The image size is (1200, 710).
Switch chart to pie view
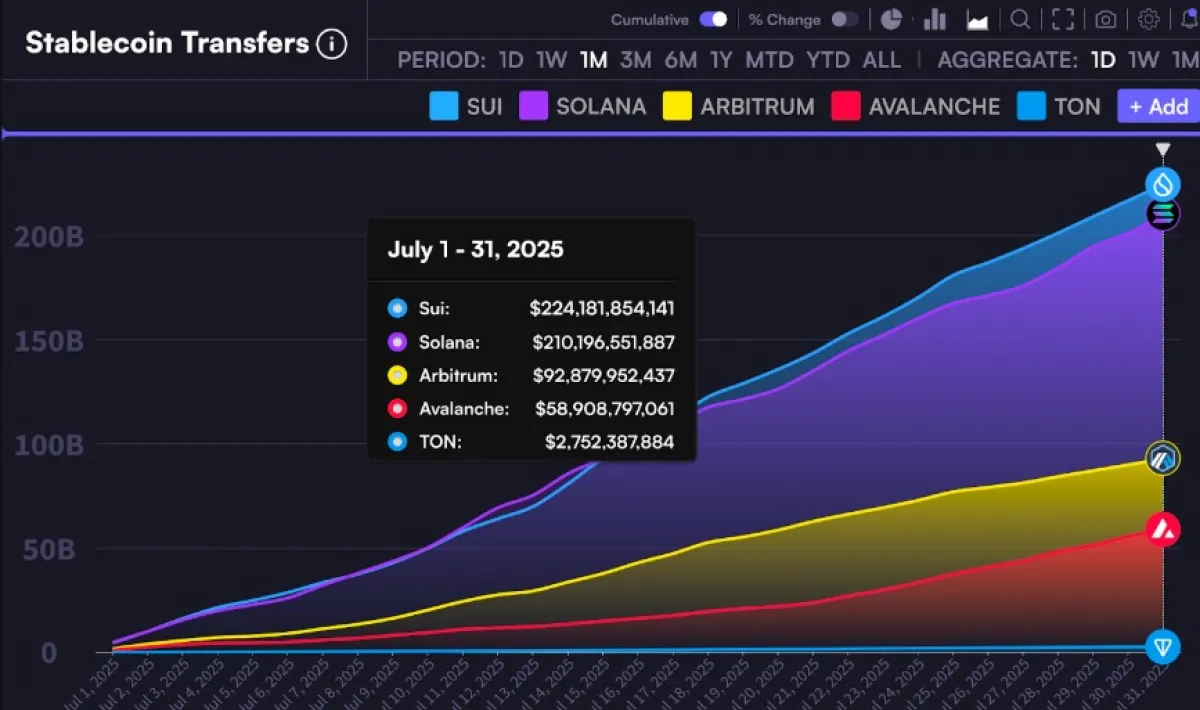pyautogui.click(x=891, y=19)
